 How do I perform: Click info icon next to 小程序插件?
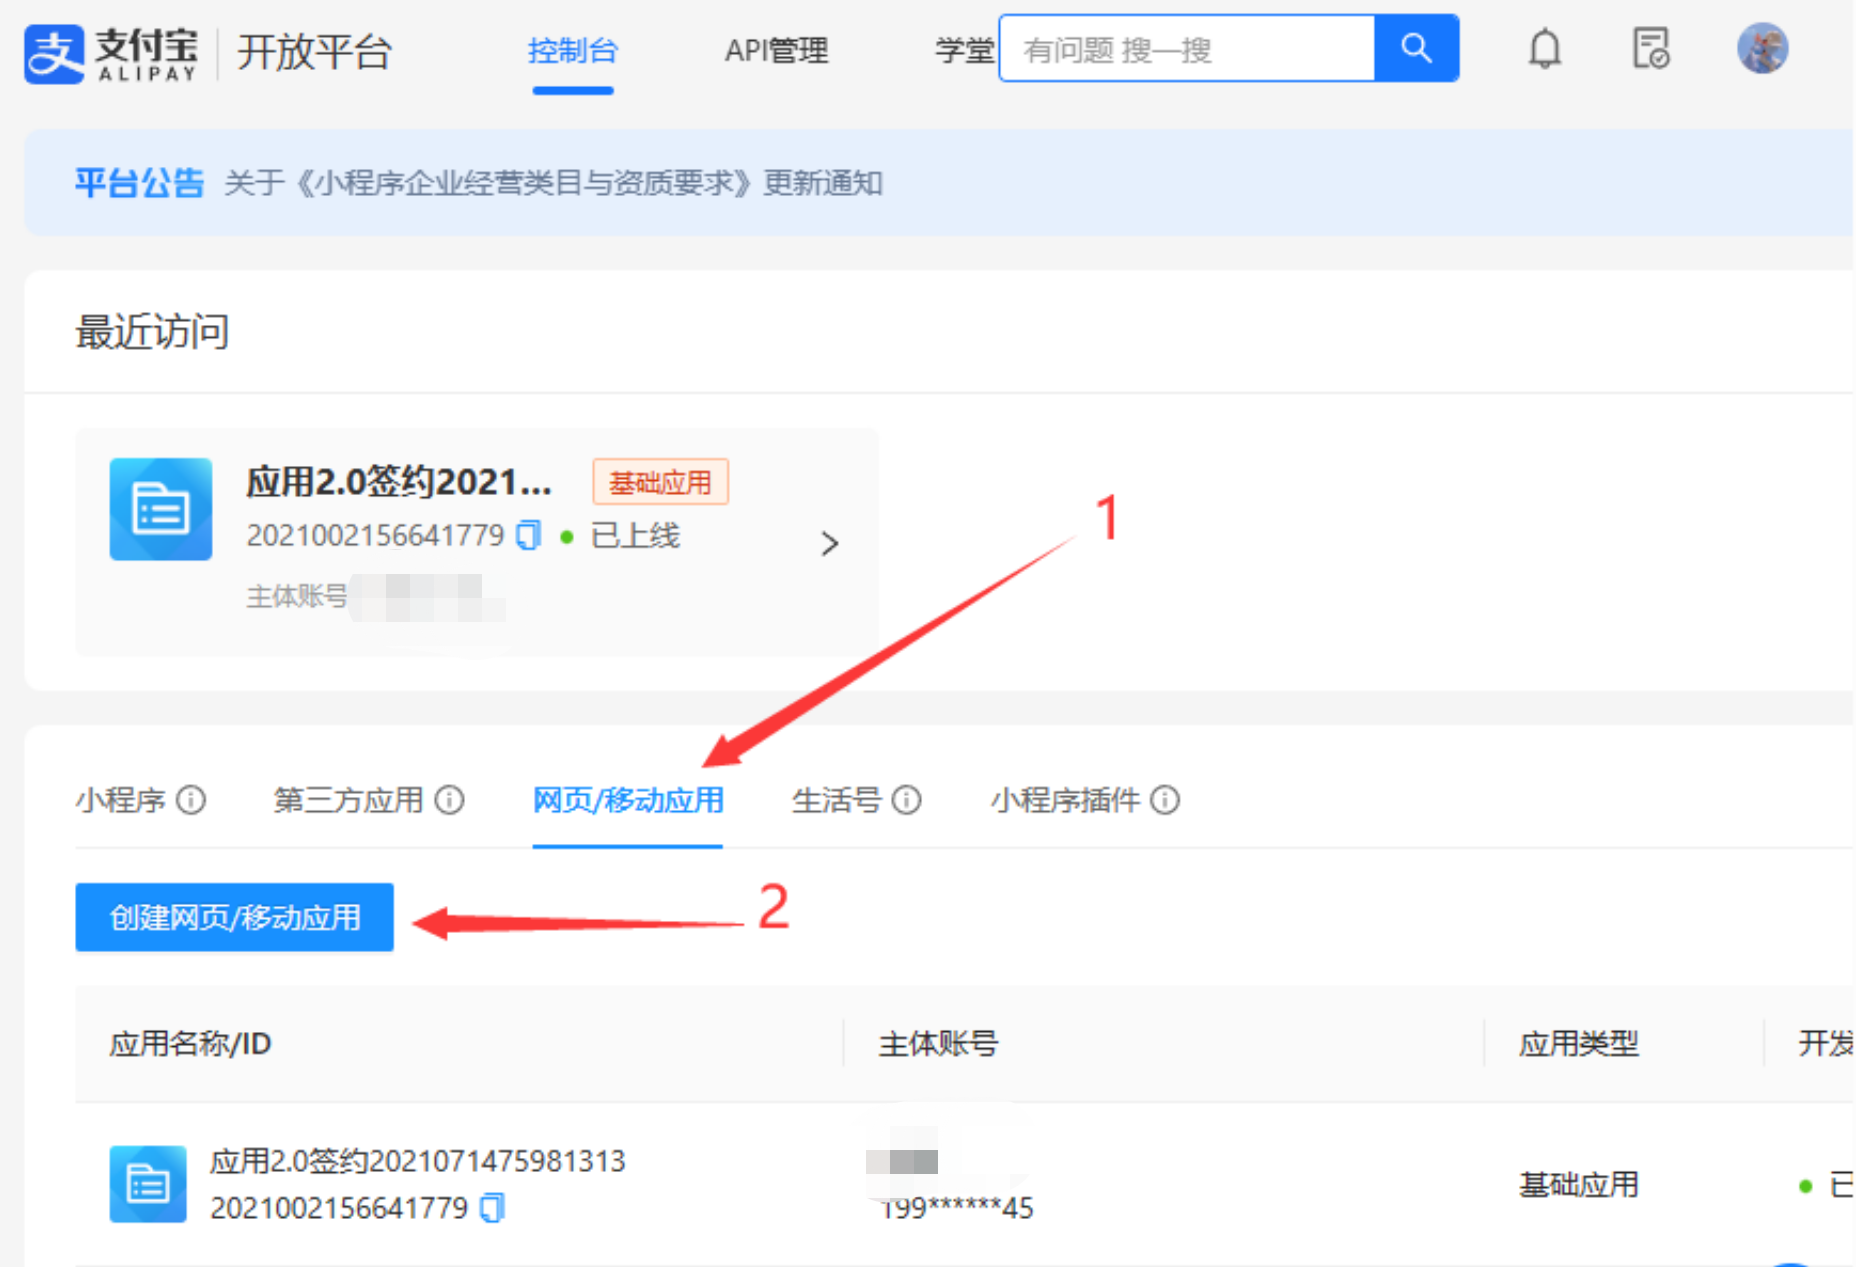(1165, 800)
